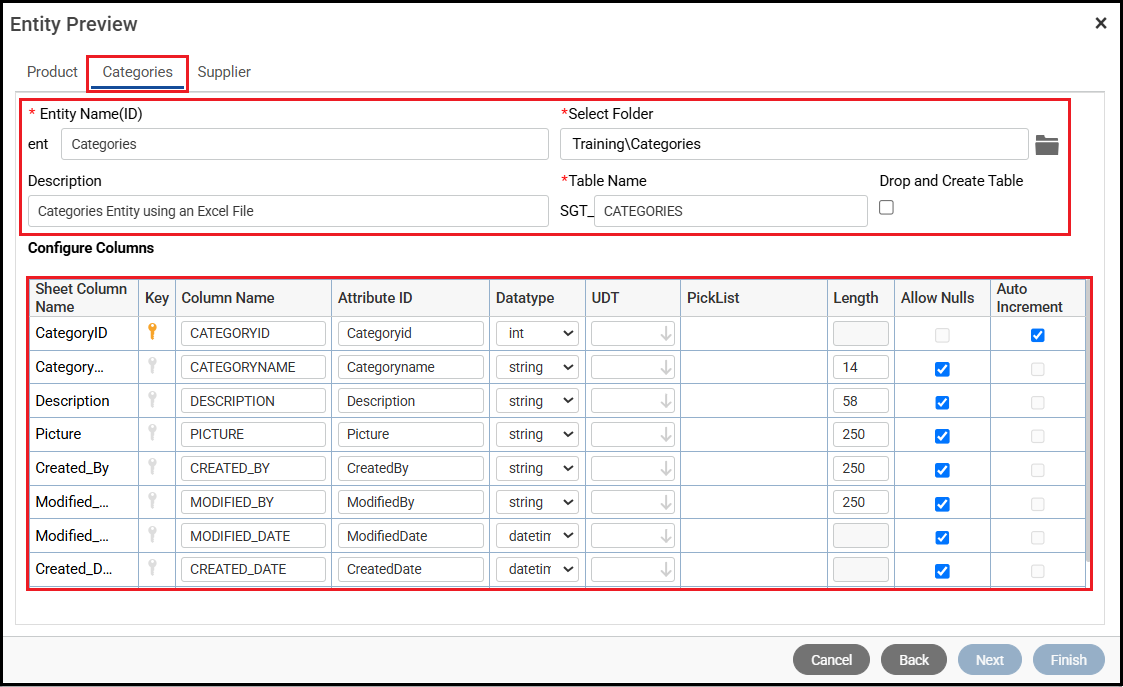Set the Description row key icon
The width and height of the screenshot is (1123, 687).
(152, 399)
